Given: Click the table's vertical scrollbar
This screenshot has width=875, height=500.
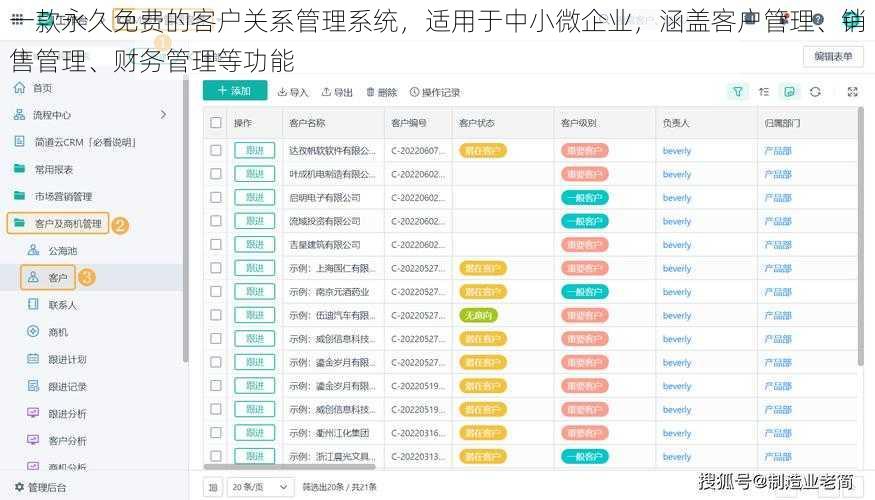Looking at the screenshot, I should (860, 237).
